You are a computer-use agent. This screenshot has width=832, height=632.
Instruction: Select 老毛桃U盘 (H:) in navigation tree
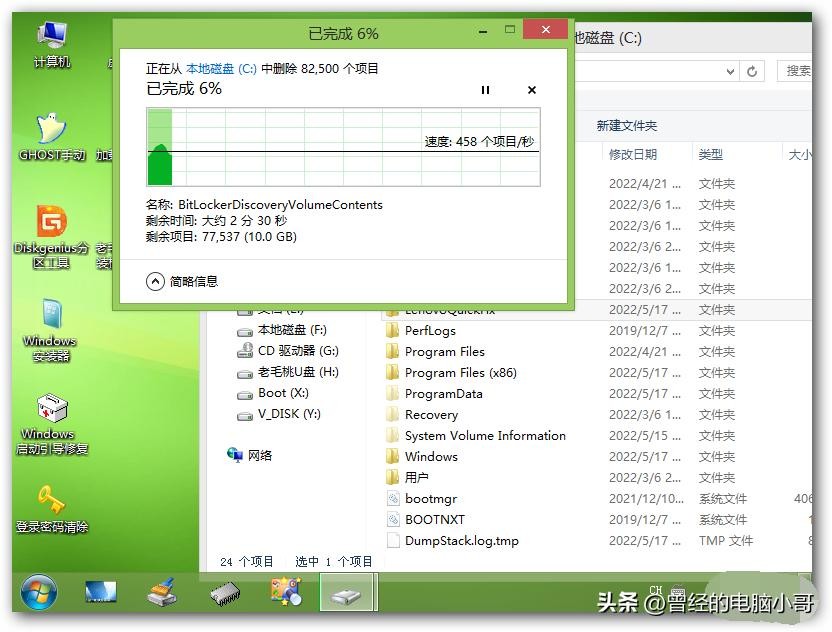click(x=297, y=372)
